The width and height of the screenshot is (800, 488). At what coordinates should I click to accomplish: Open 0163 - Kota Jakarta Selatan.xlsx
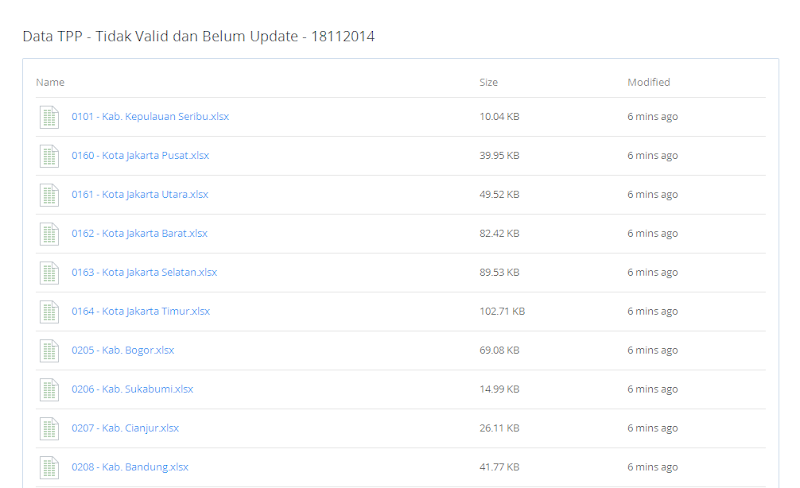tap(144, 272)
